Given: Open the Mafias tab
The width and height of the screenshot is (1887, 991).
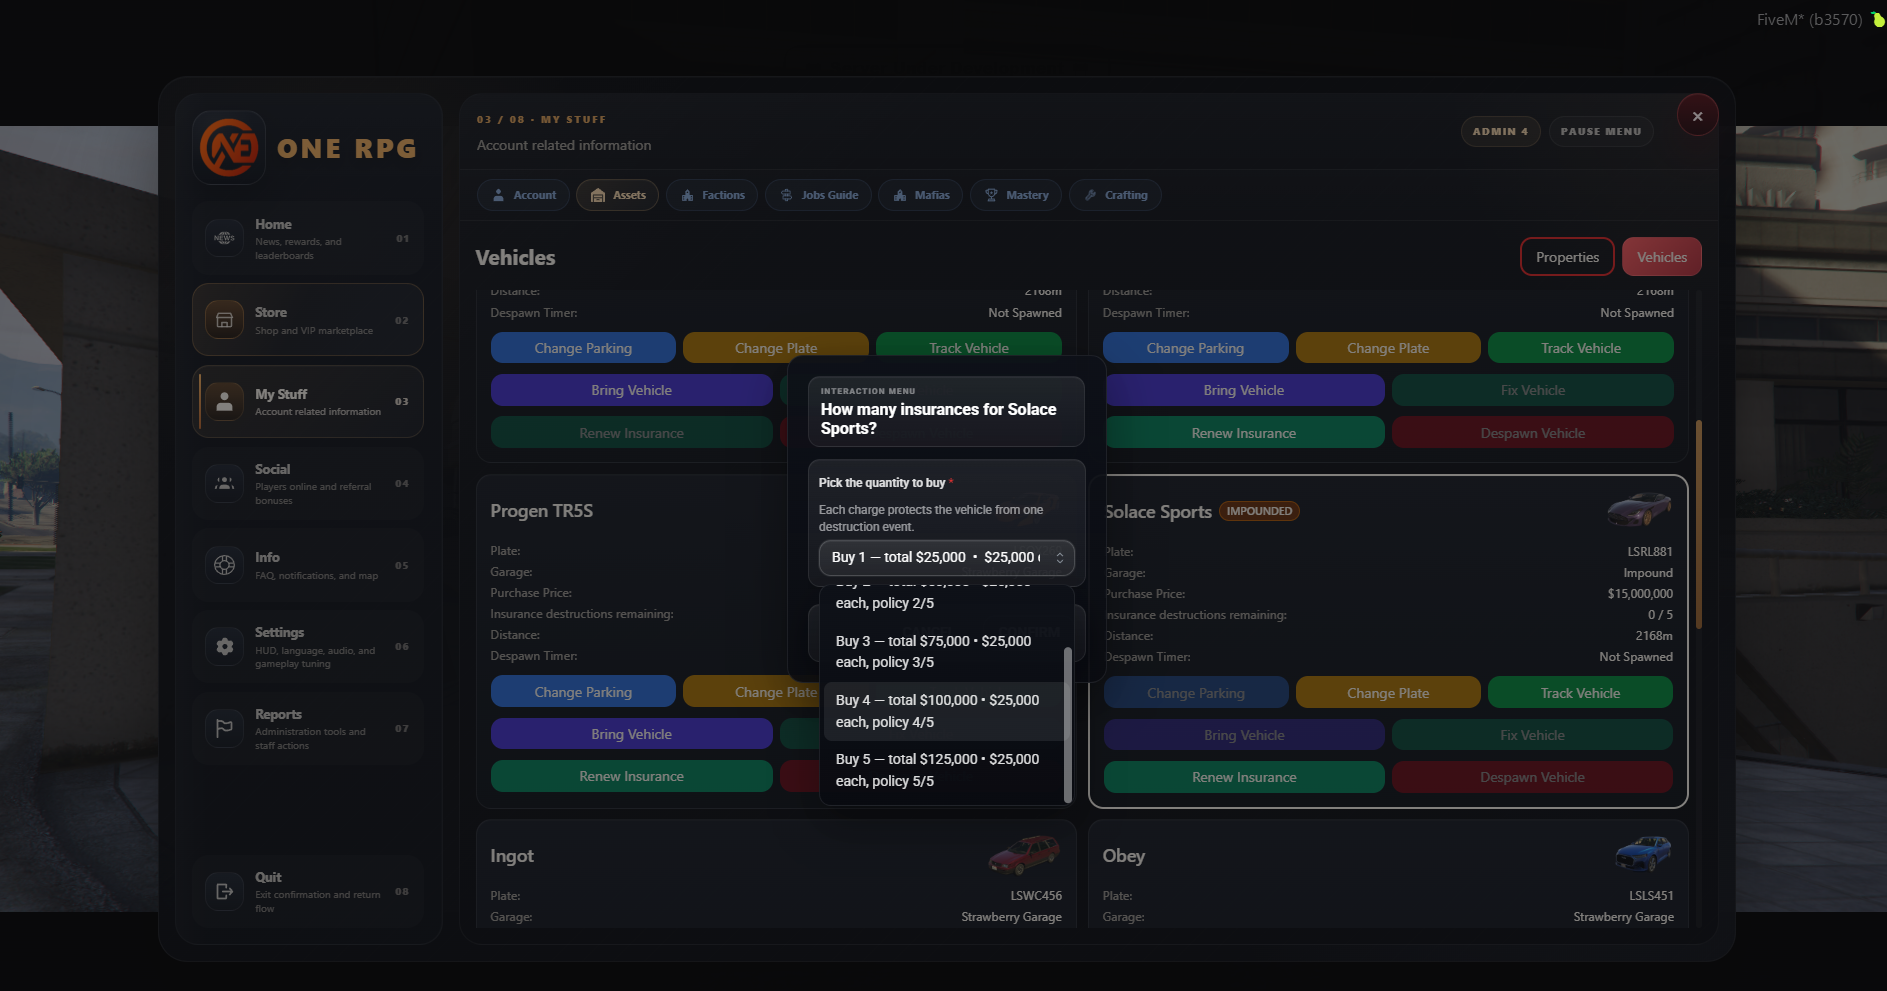Looking at the screenshot, I should click(921, 195).
